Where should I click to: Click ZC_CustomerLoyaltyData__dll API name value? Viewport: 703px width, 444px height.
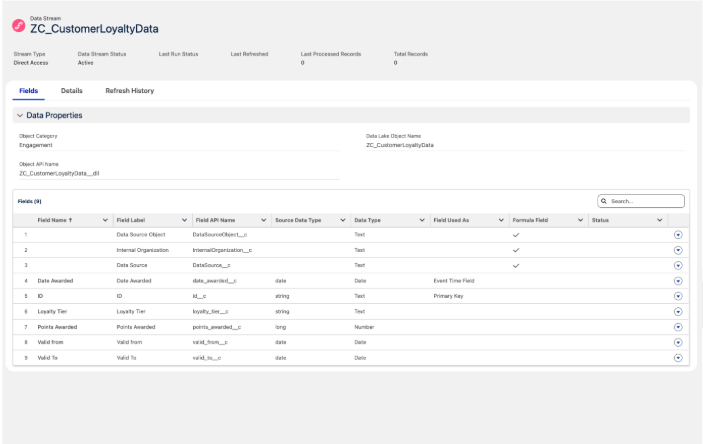click(59, 174)
